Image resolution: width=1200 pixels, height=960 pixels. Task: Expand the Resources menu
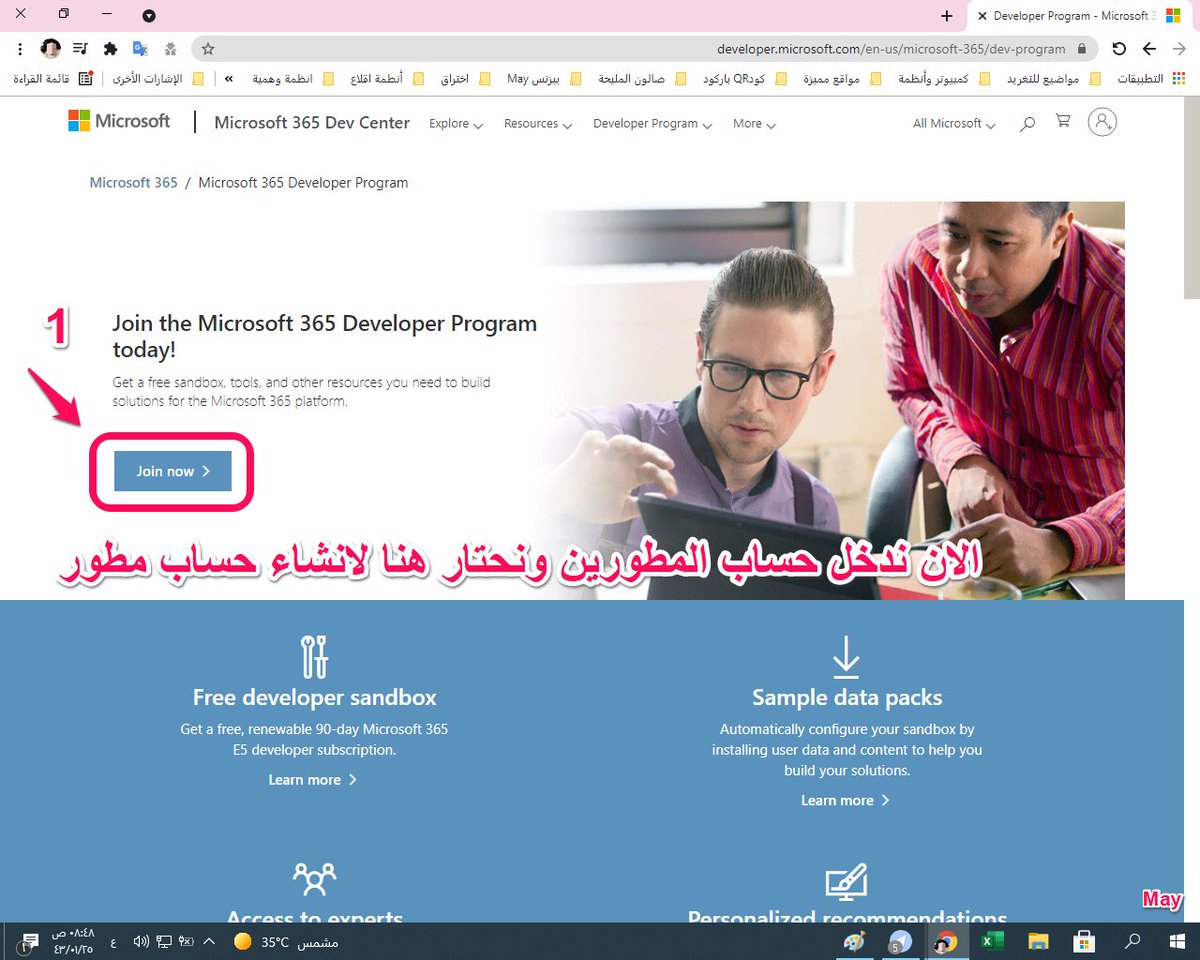[538, 124]
